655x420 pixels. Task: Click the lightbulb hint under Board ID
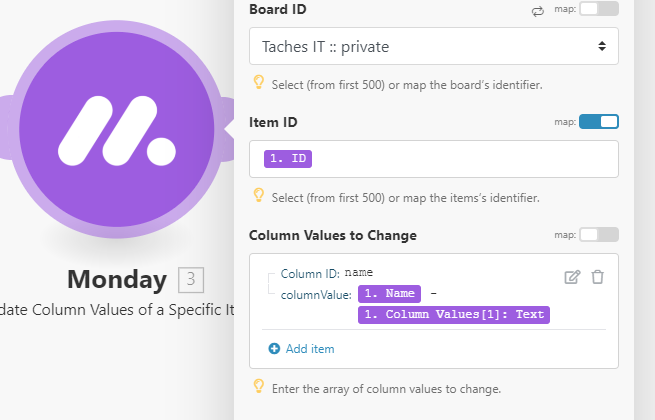click(x=259, y=82)
